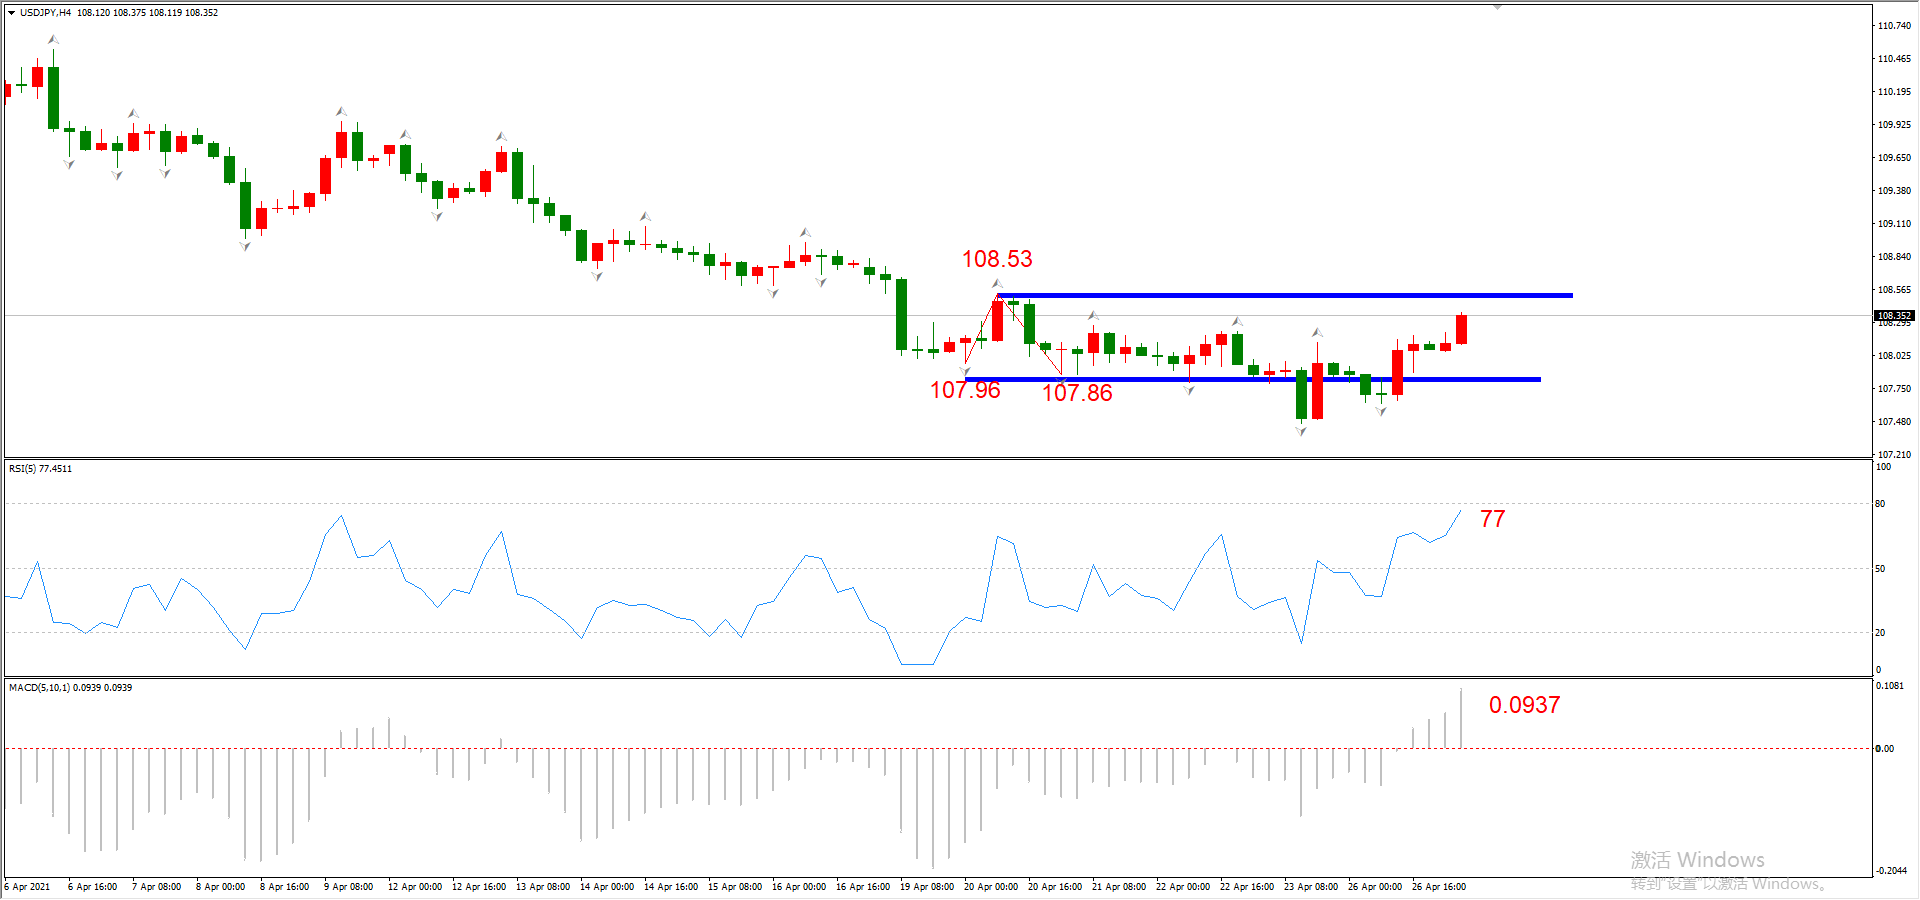Click the MACD(5,10,1) indicator label
The height and width of the screenshot is (900, 1920).
[70, 687]
